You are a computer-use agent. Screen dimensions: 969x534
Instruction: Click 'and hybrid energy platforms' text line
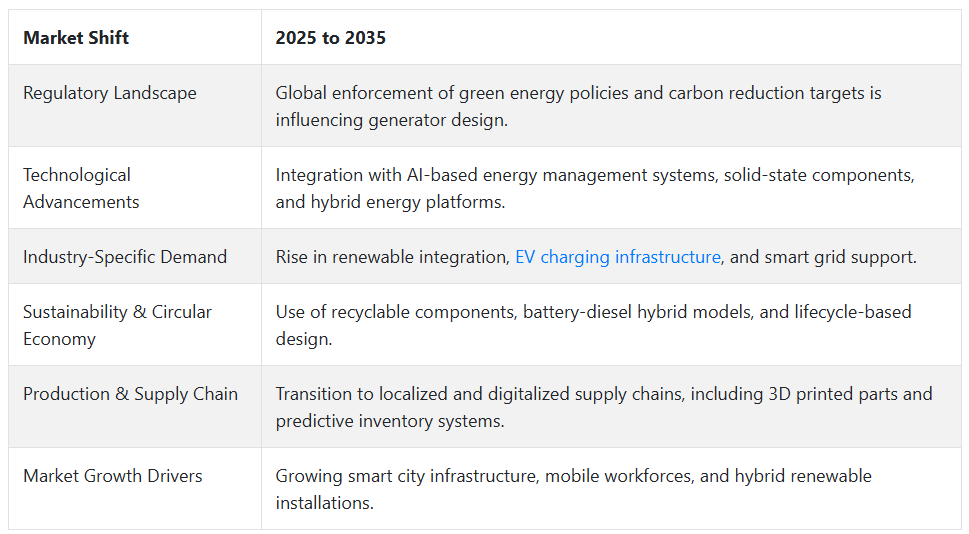coord(391,202)
